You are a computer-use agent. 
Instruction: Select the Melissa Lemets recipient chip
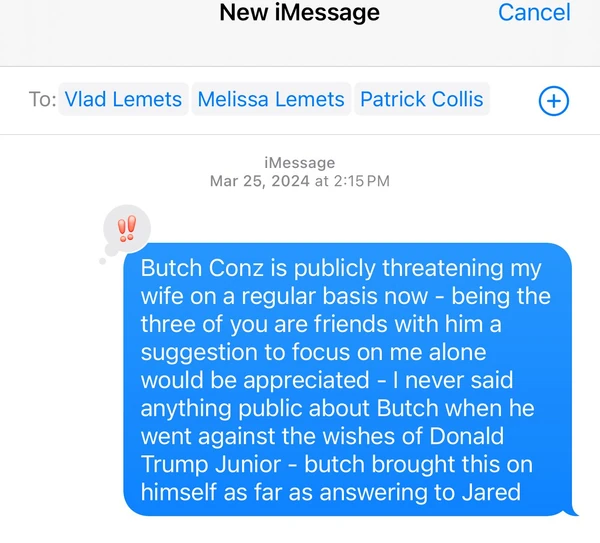[x=271, y=99]
